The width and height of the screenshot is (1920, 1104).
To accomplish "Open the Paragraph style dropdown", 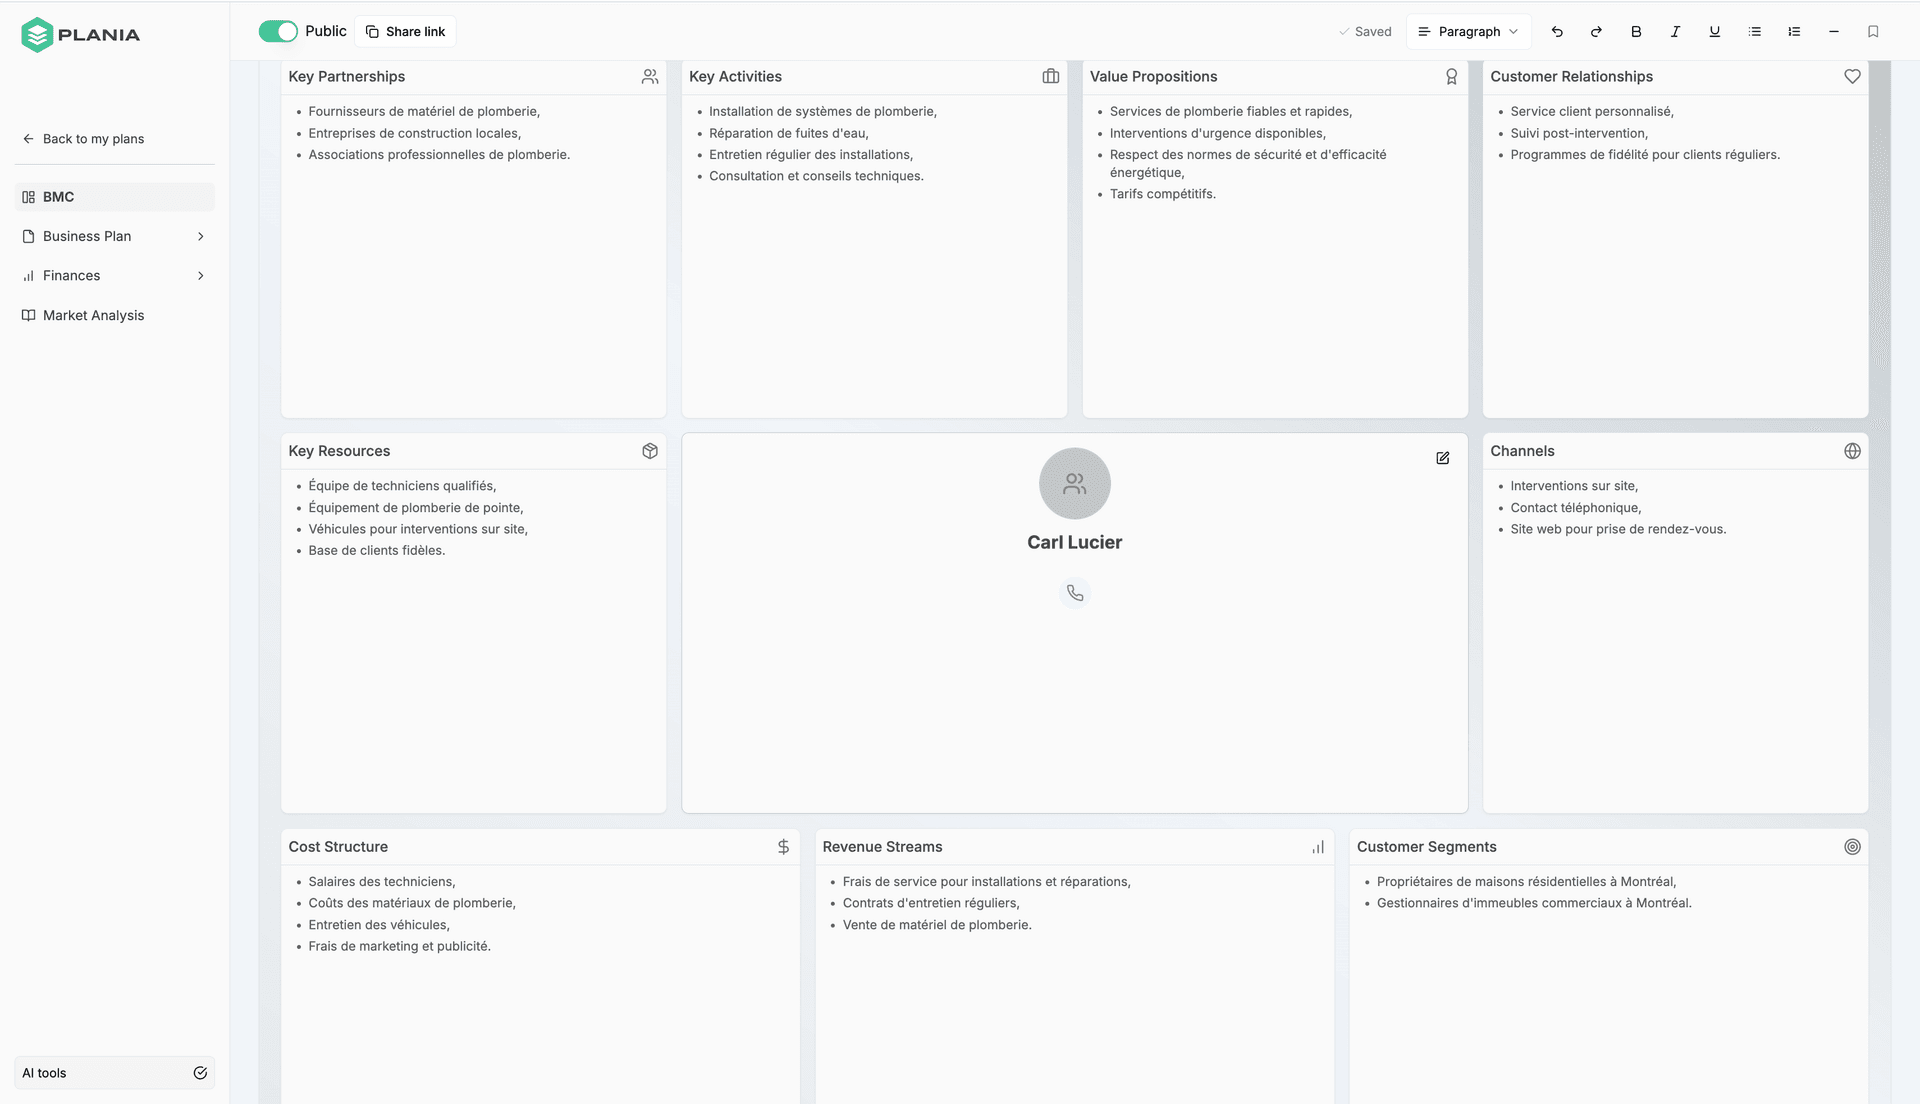I will point(1468,31).
